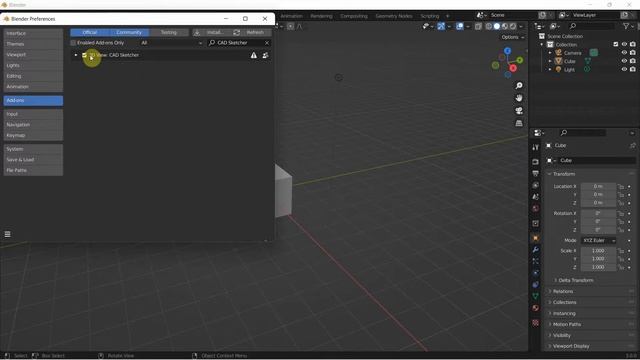Open the View Layer properties tab

pos(536,185)
